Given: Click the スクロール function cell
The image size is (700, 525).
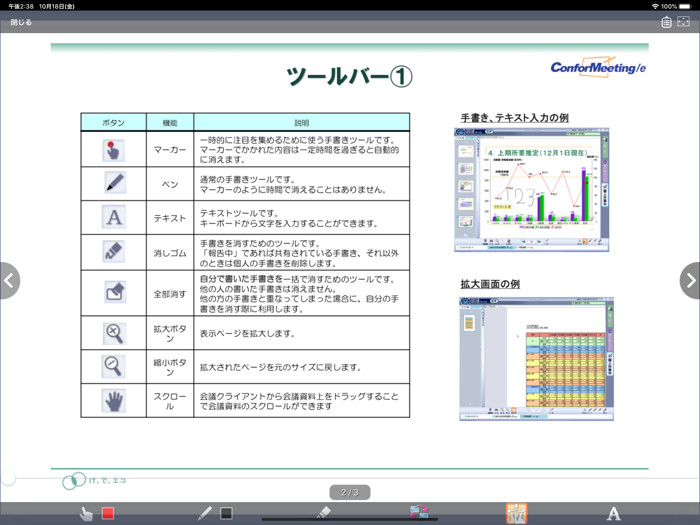Looking at the screenshot, I should (x=170, y=401).
